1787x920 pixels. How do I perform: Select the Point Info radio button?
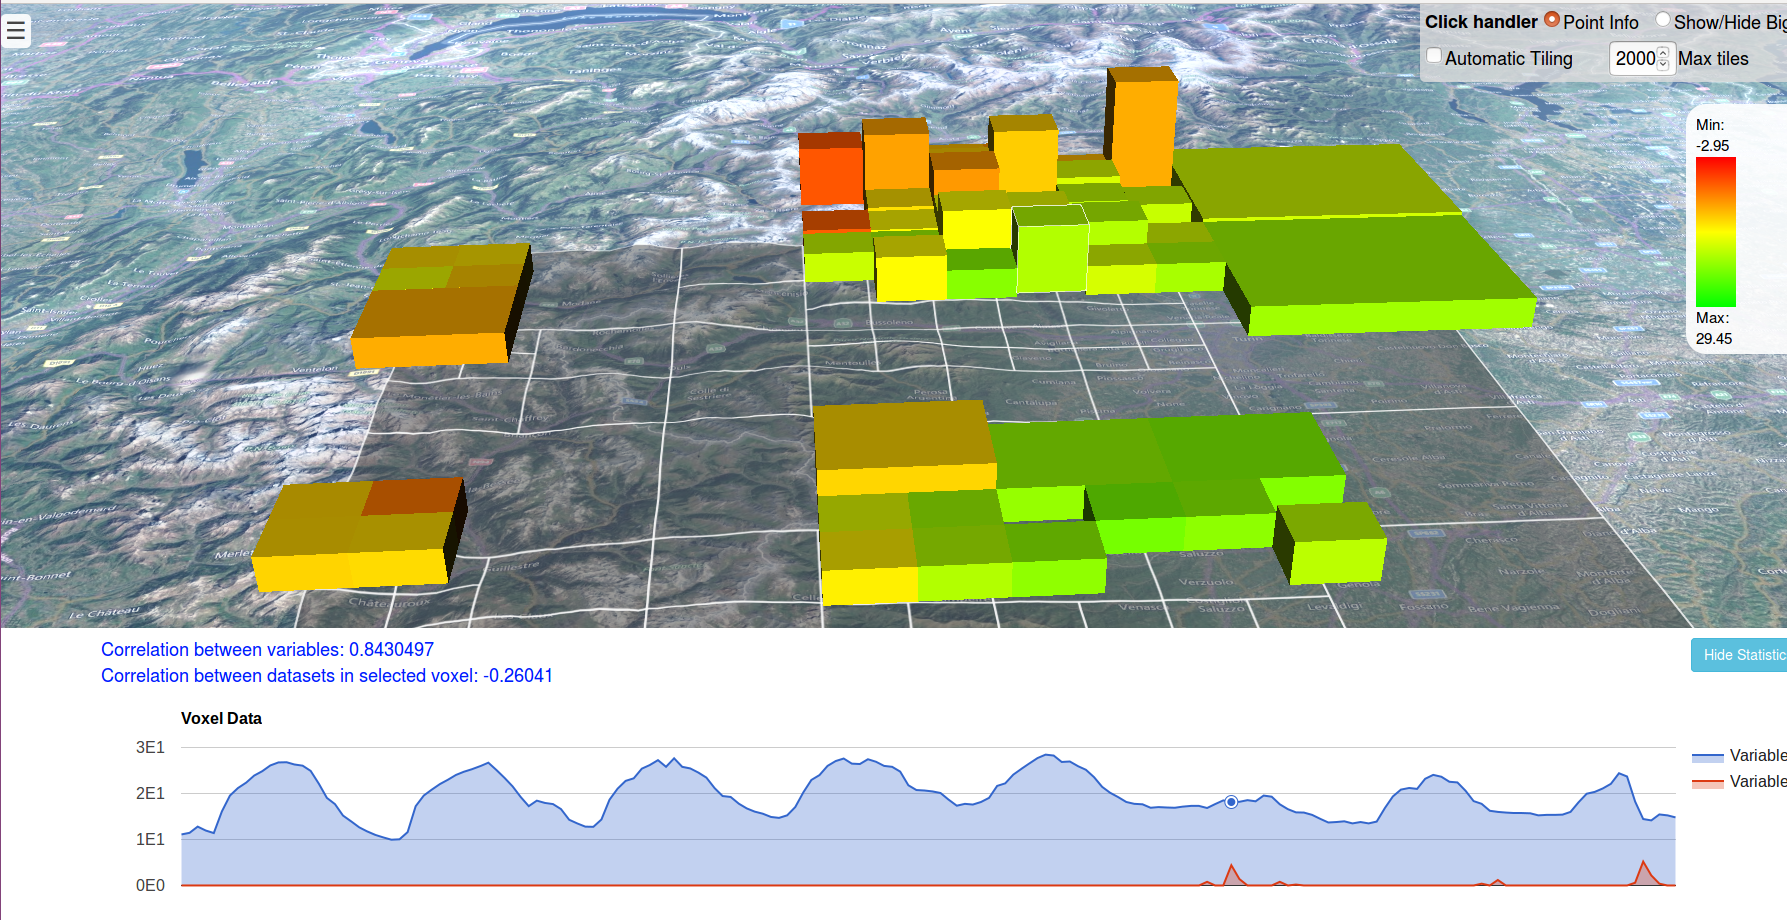1552,20
